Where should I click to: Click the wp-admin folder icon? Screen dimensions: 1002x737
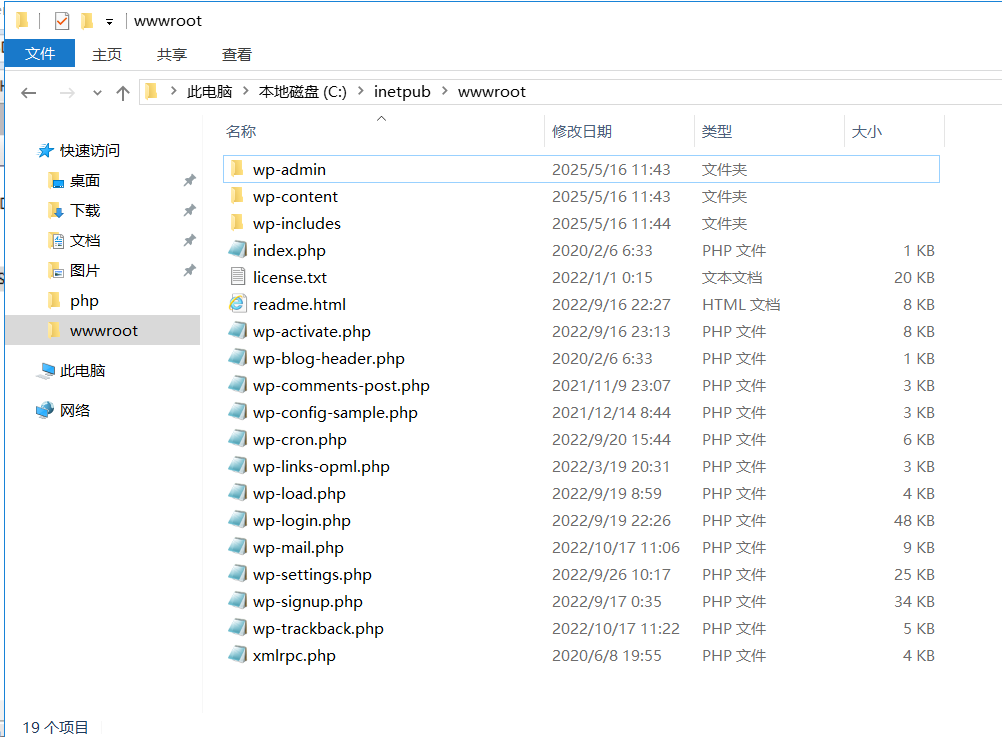click(x=237, y=169)
